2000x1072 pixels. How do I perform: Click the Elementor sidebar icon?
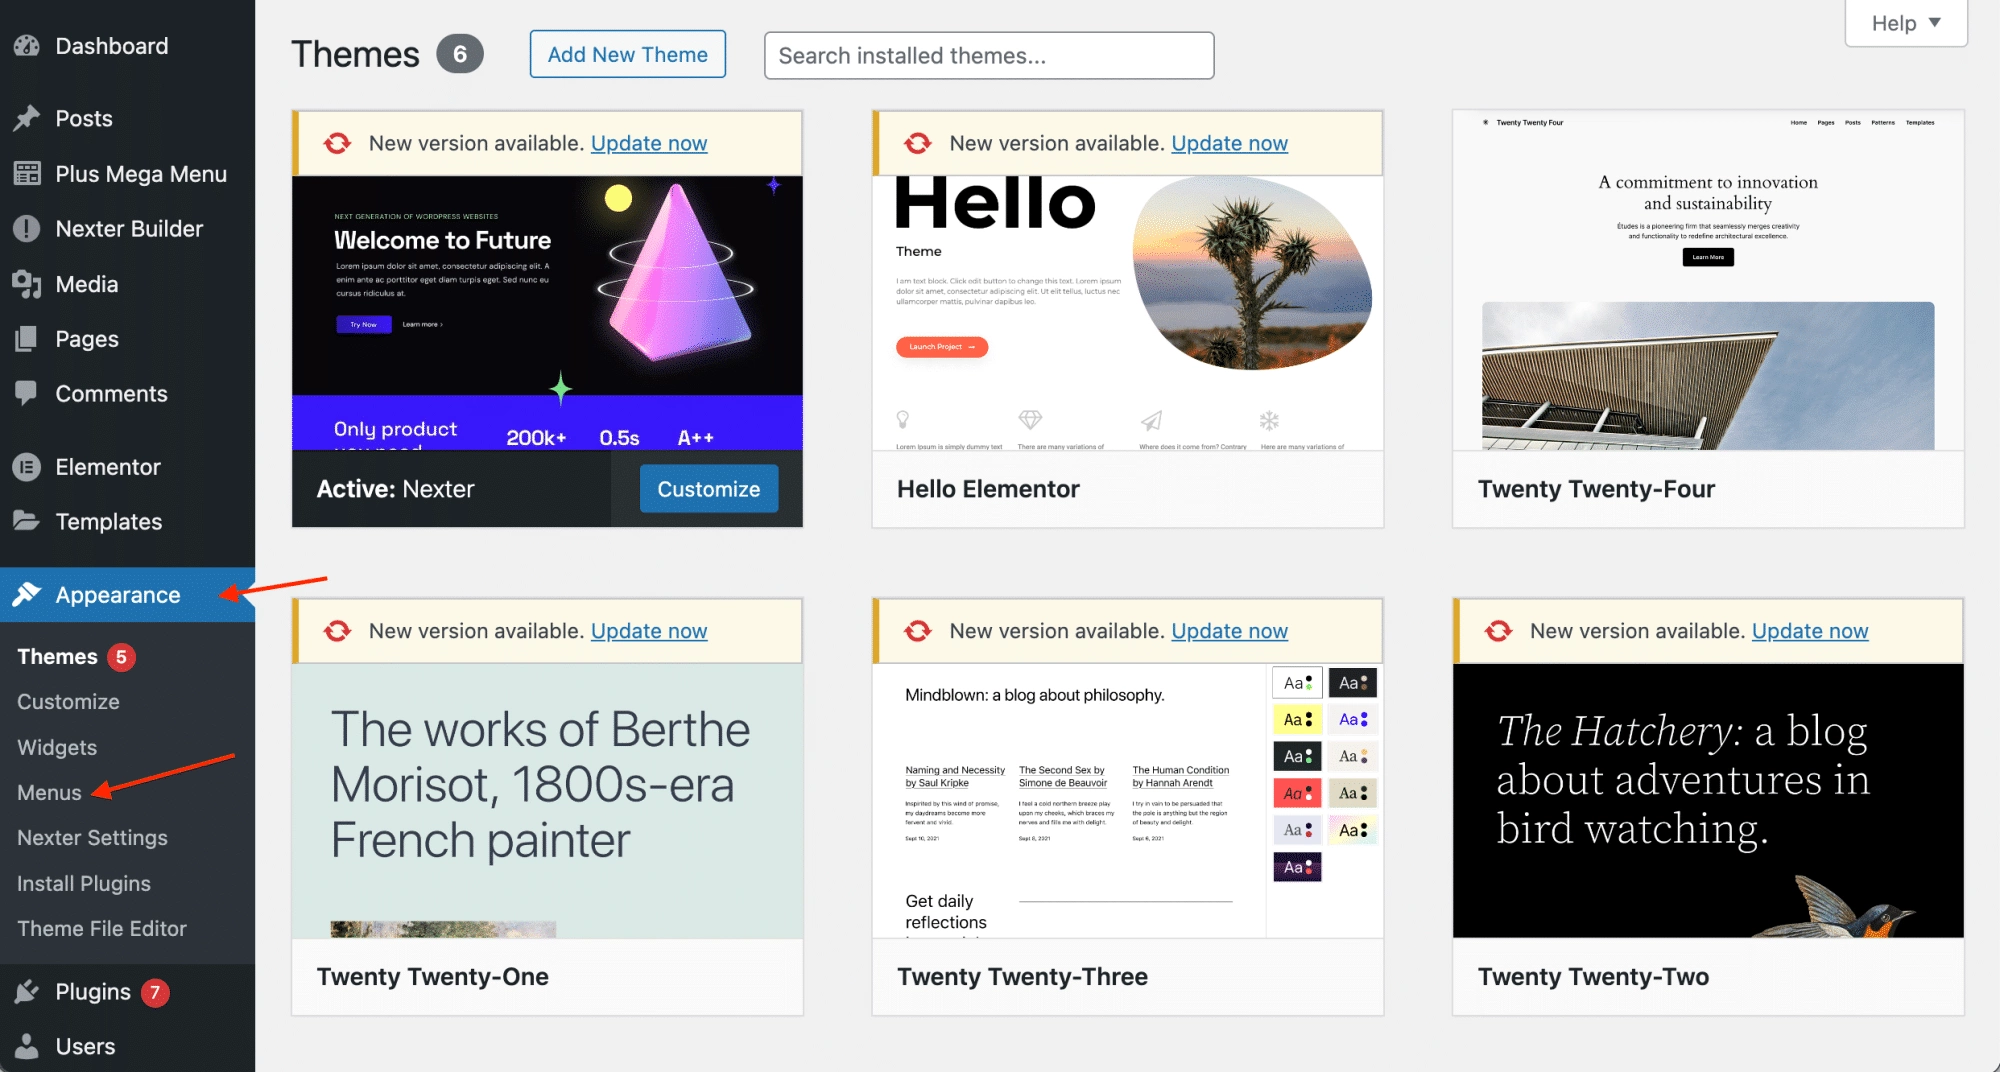pyautogui.click(x=27, y=466)
